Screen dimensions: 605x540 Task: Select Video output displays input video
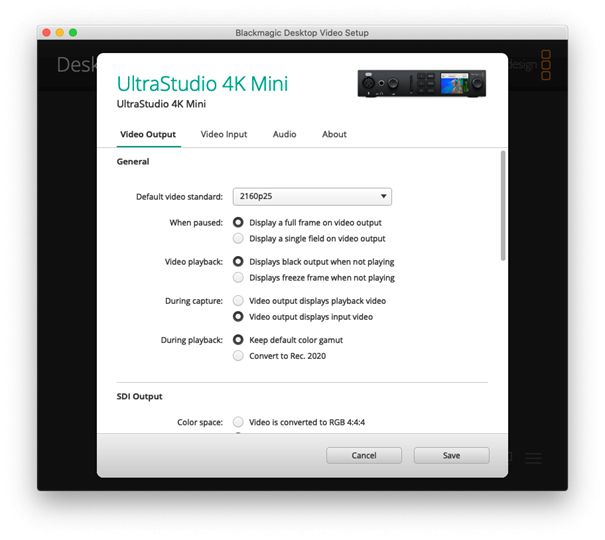(238, 317)
